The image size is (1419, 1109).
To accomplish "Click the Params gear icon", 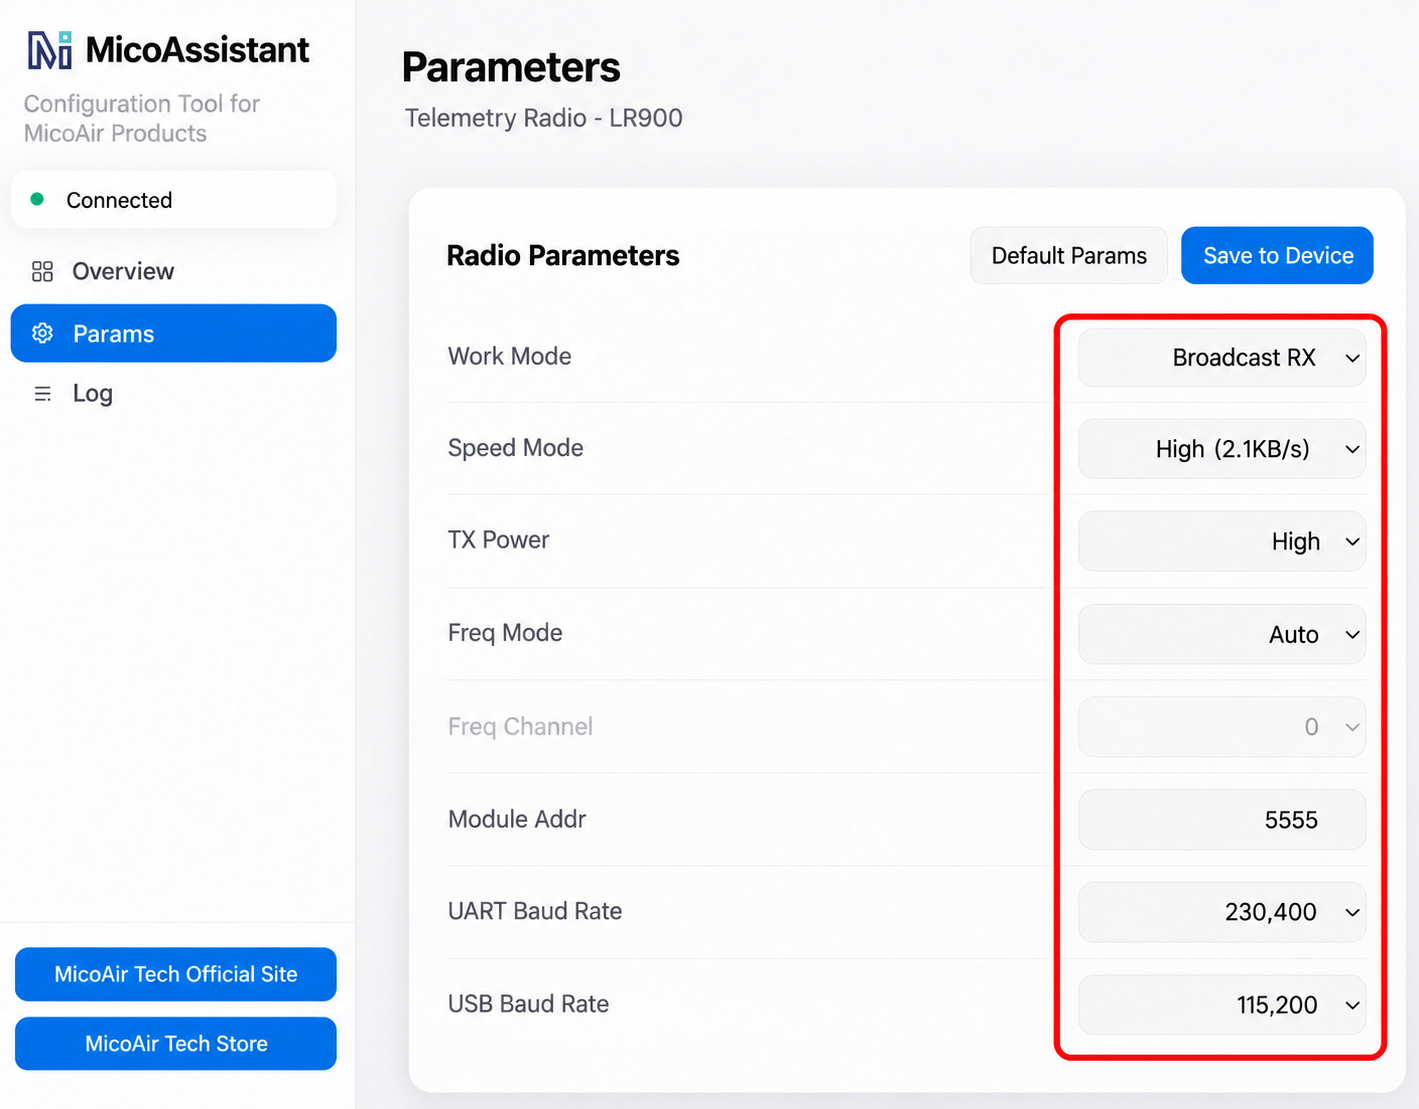I will point(42,333).
